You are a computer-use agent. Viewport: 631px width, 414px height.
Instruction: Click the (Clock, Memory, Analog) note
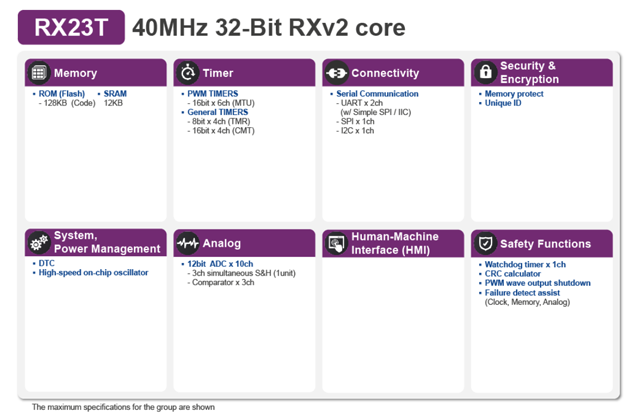click(x=527, y=302)
